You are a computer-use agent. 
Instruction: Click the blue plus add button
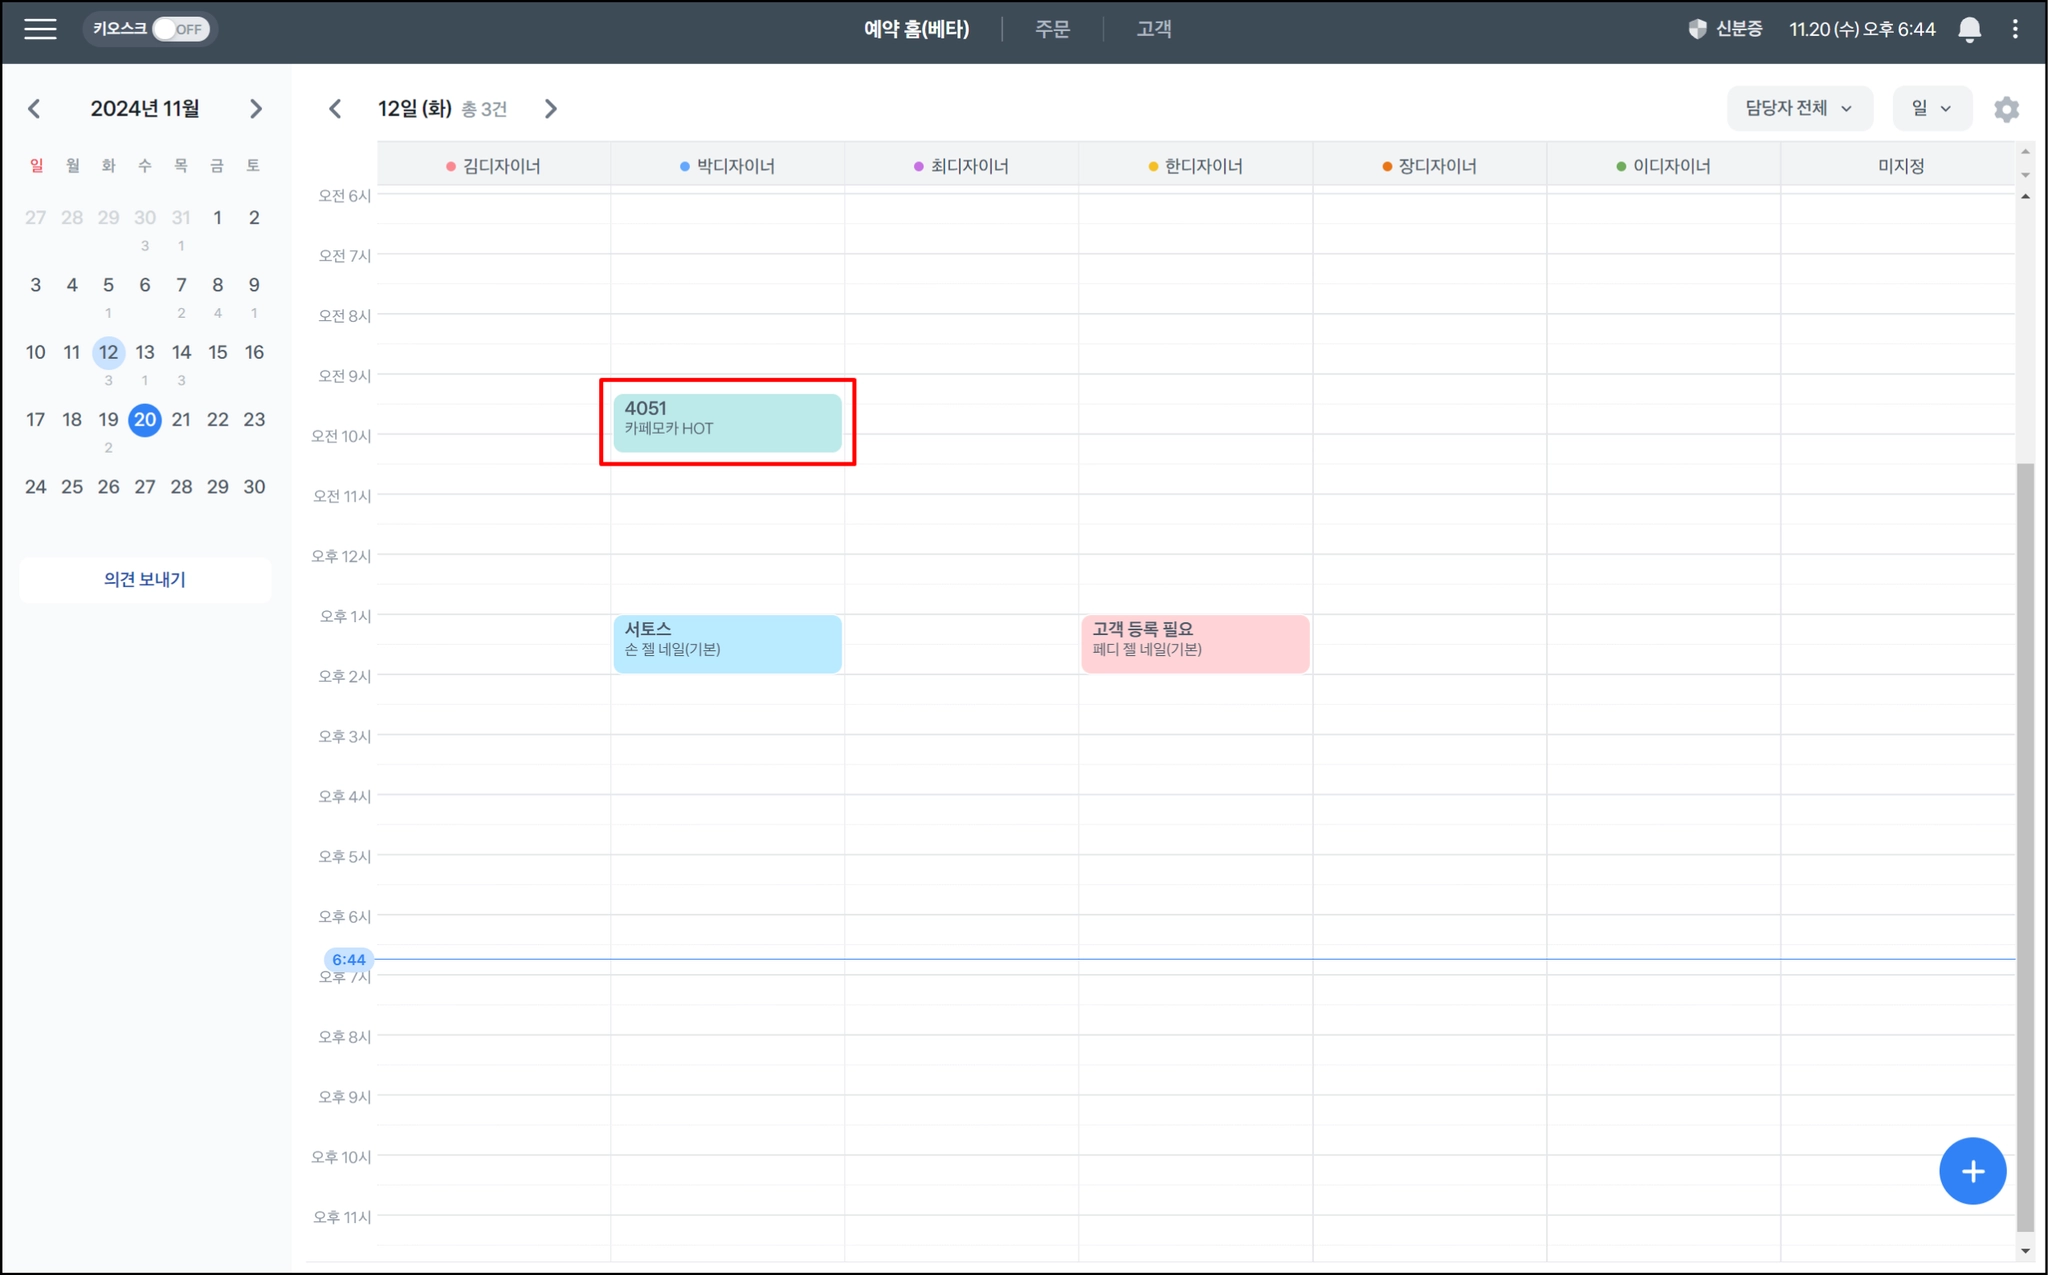(1972, 1171)
